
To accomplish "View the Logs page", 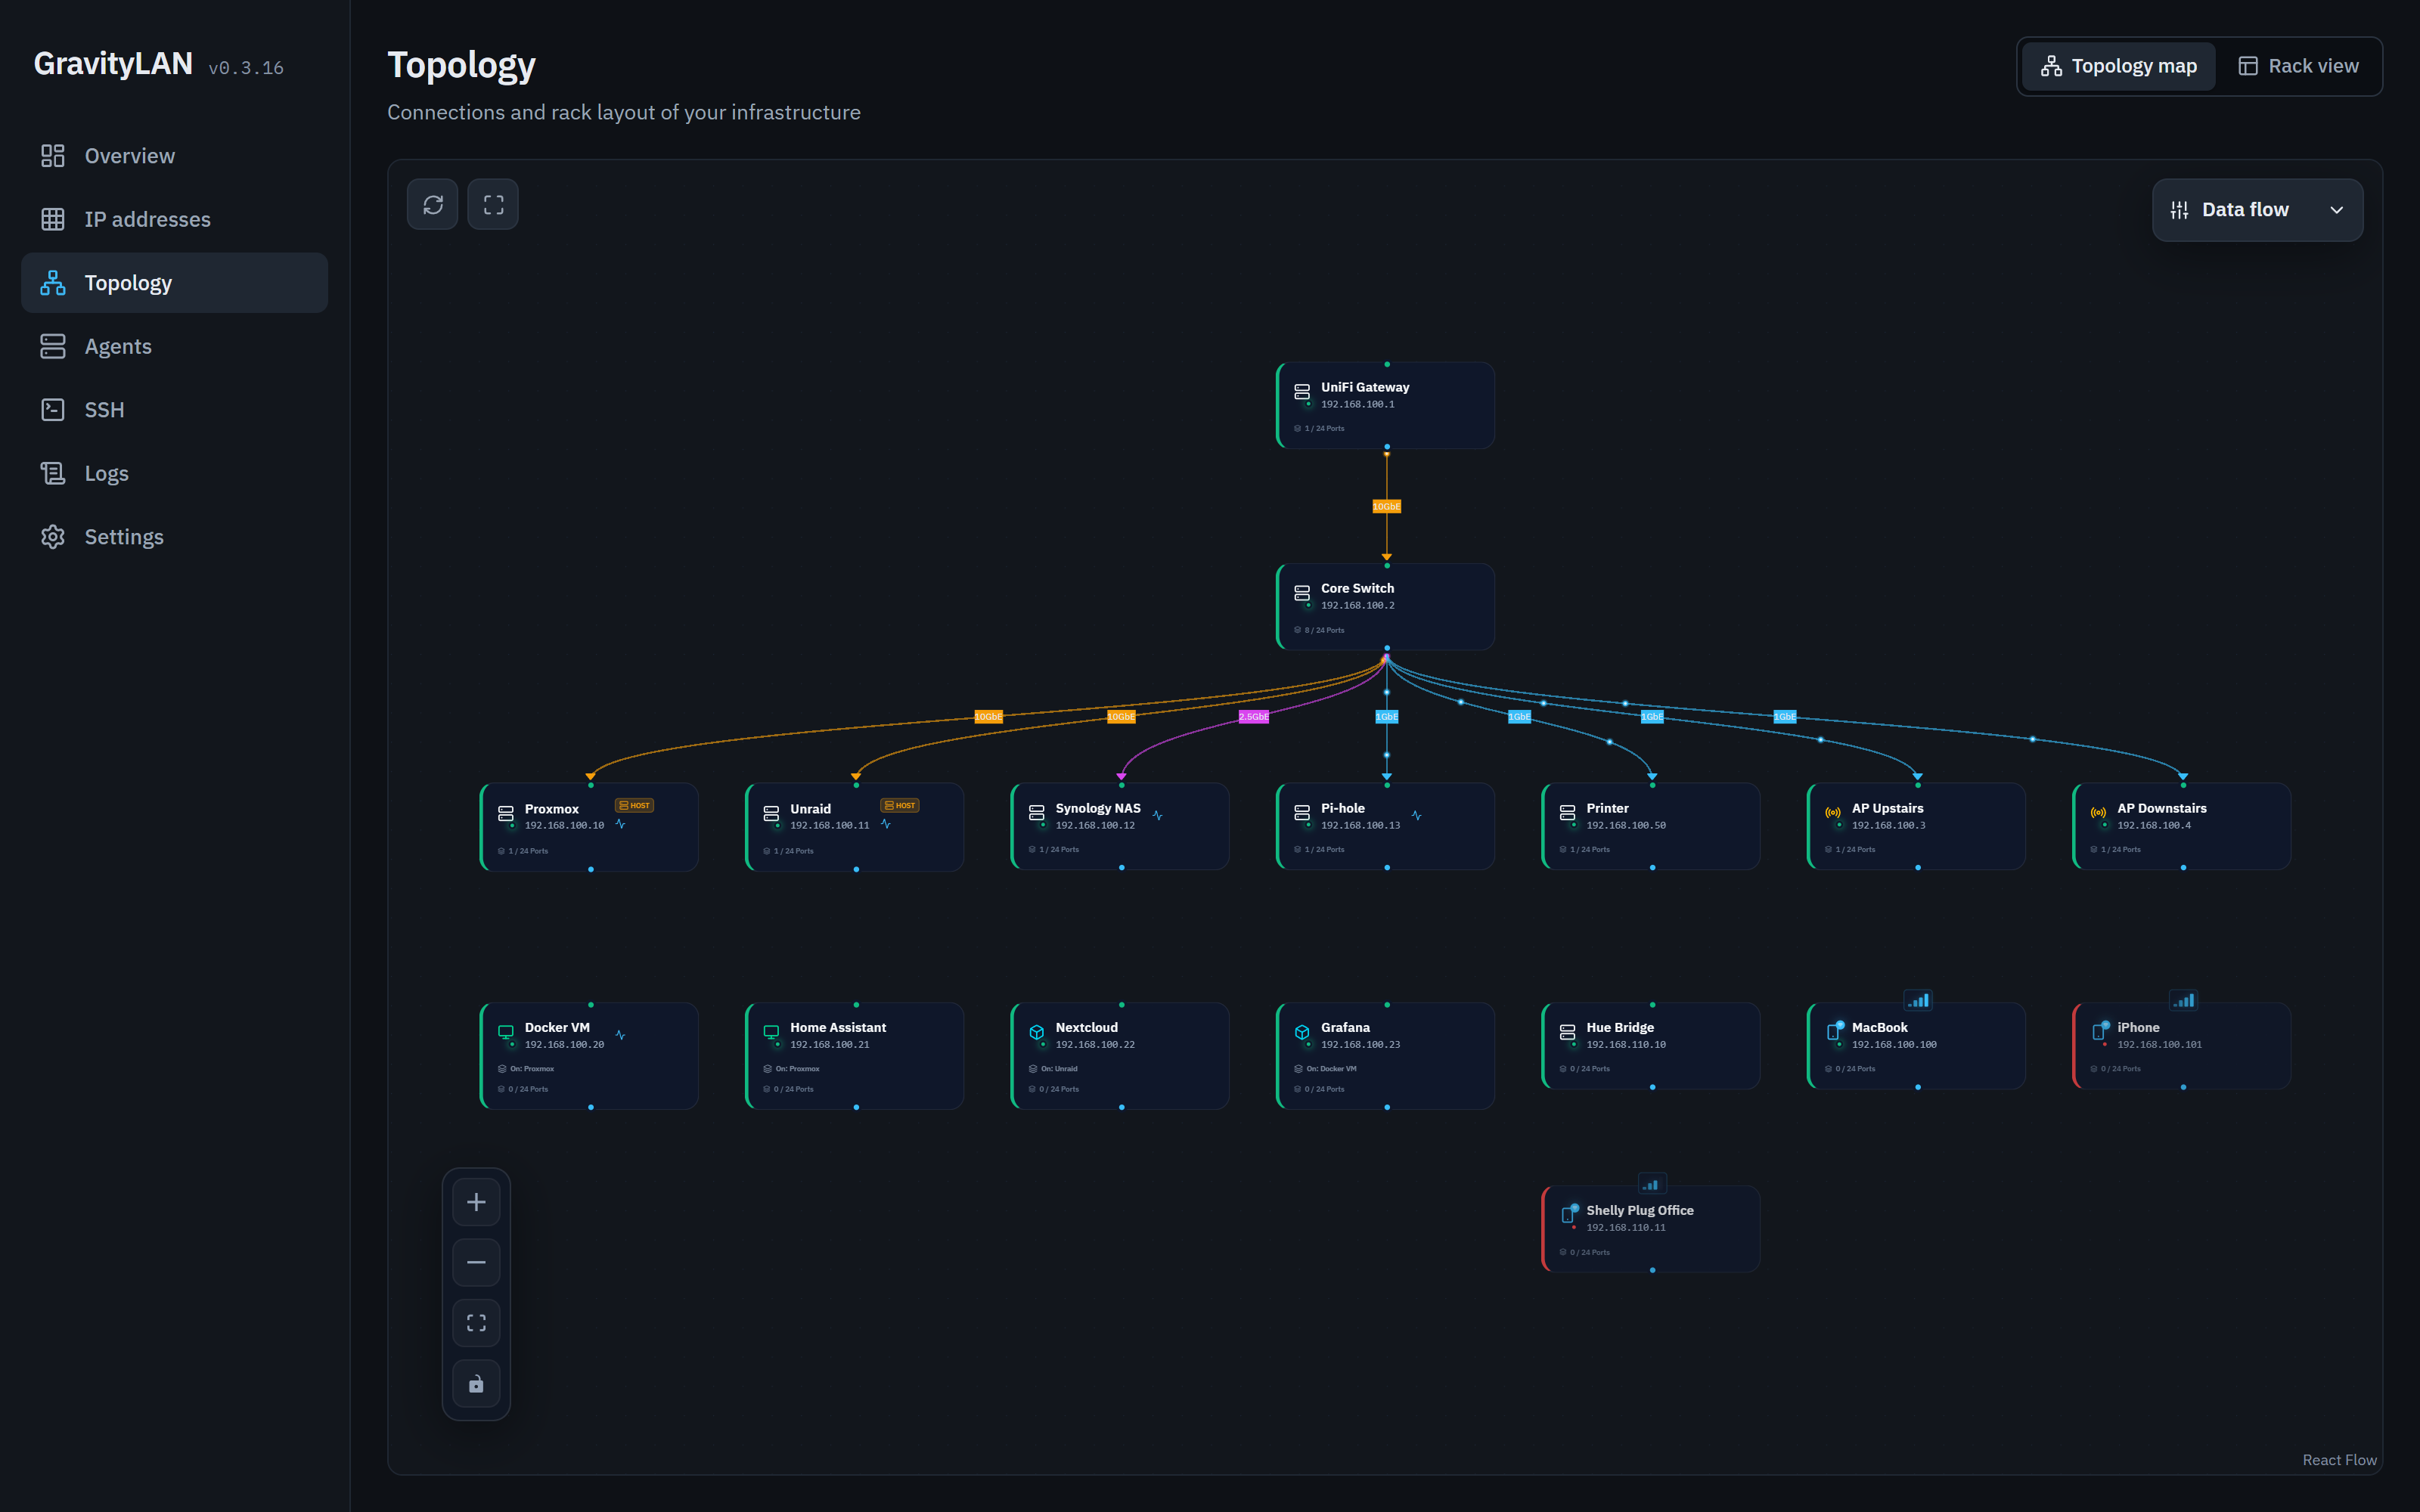I will [x=174, y=473].
